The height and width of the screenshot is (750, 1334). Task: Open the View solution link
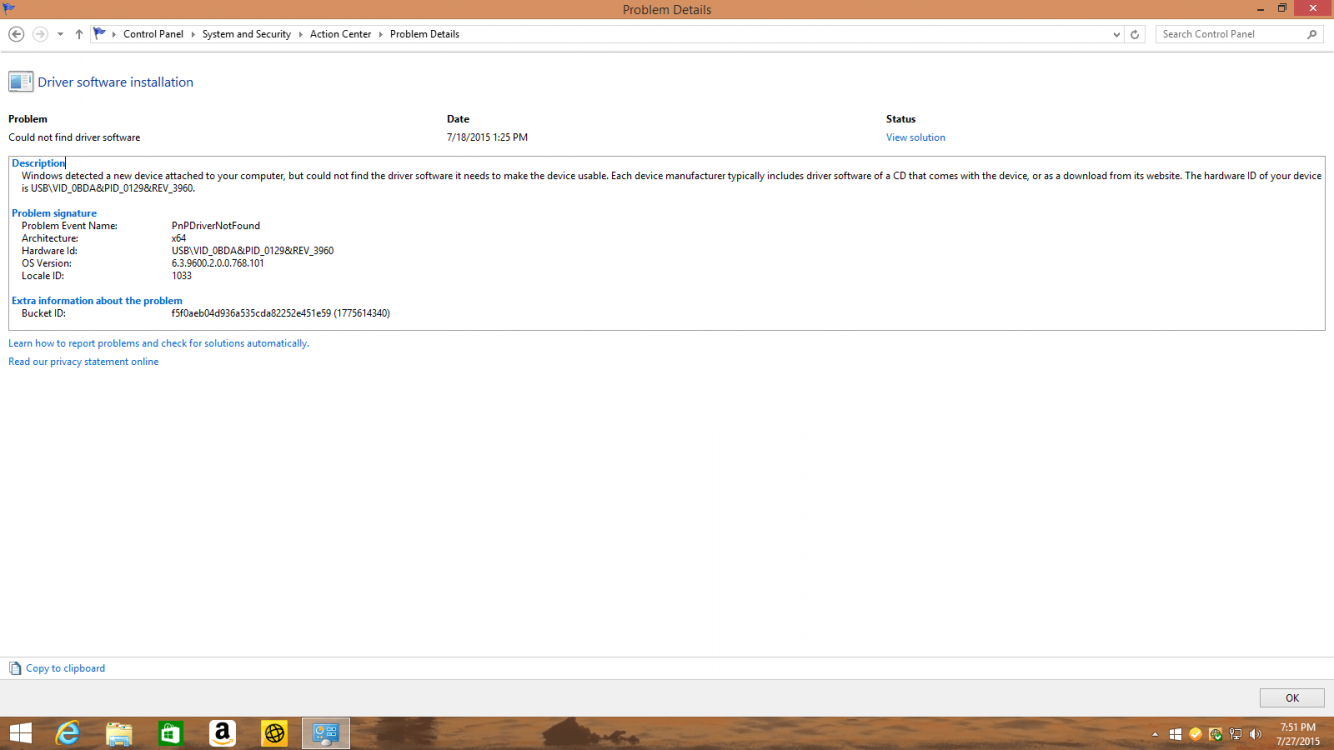click(x=915, y=137)
